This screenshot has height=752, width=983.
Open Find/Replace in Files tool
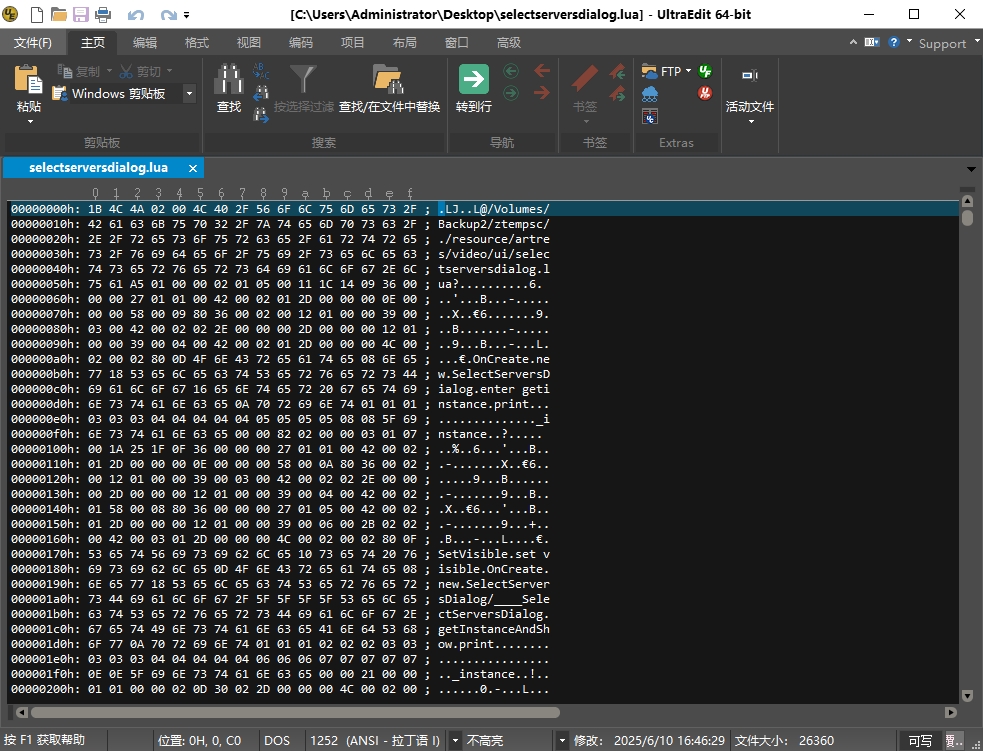(x=388, y=80)
